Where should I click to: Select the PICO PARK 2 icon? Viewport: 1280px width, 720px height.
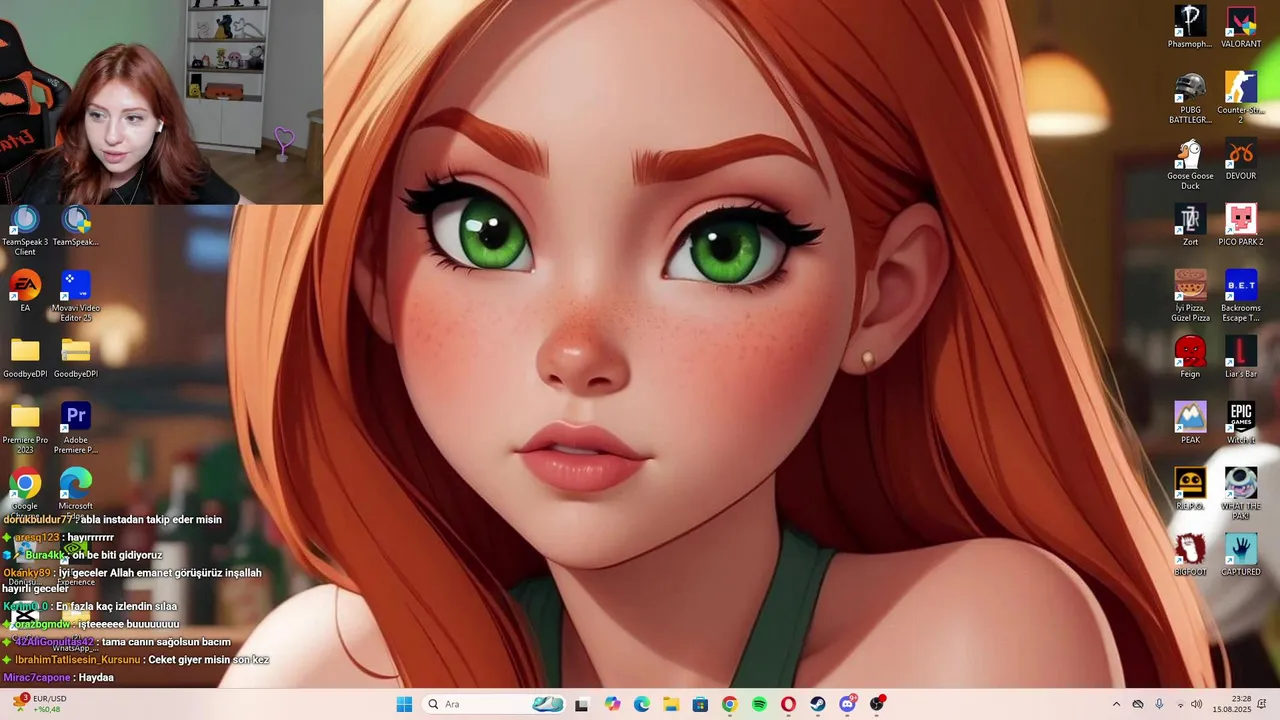click(x=1241, y=225)
